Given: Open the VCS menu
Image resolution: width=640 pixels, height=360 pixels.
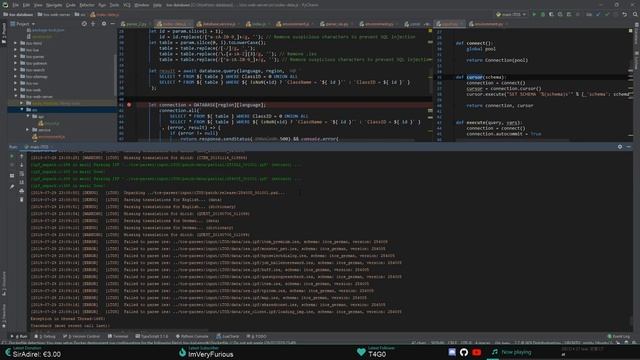Looking at the screenshot, I should coord(127,5).
